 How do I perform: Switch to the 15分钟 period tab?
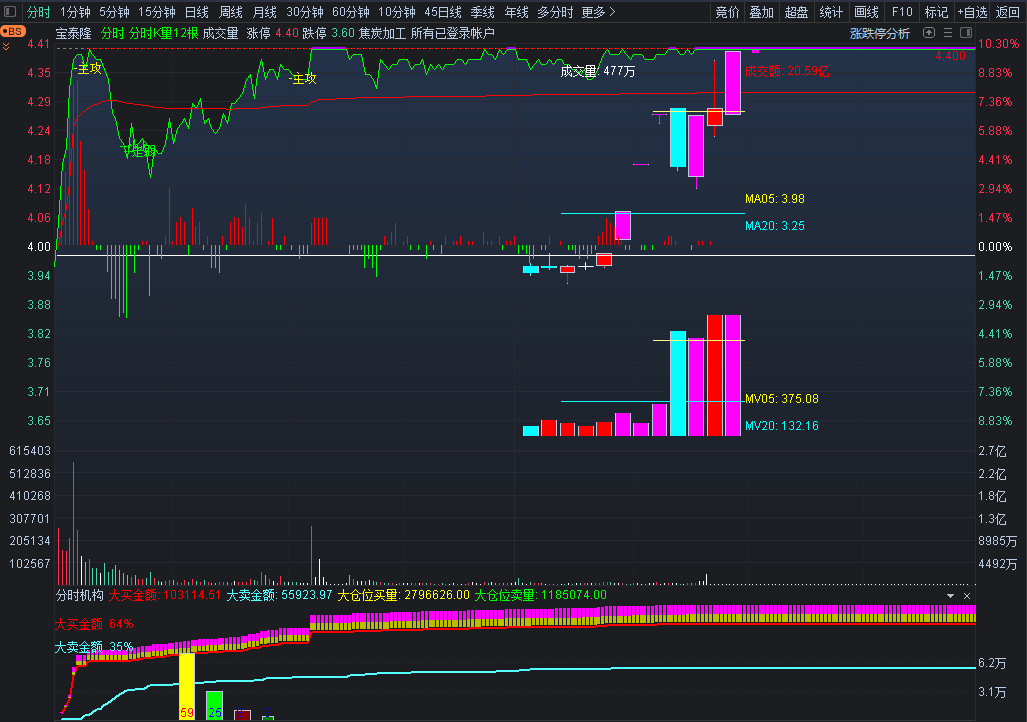(157, 12)
